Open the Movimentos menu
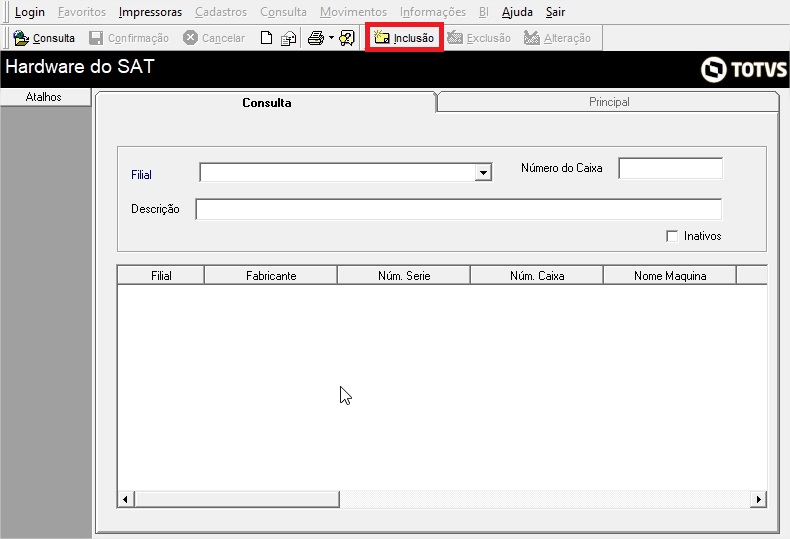 click(353, 12)
